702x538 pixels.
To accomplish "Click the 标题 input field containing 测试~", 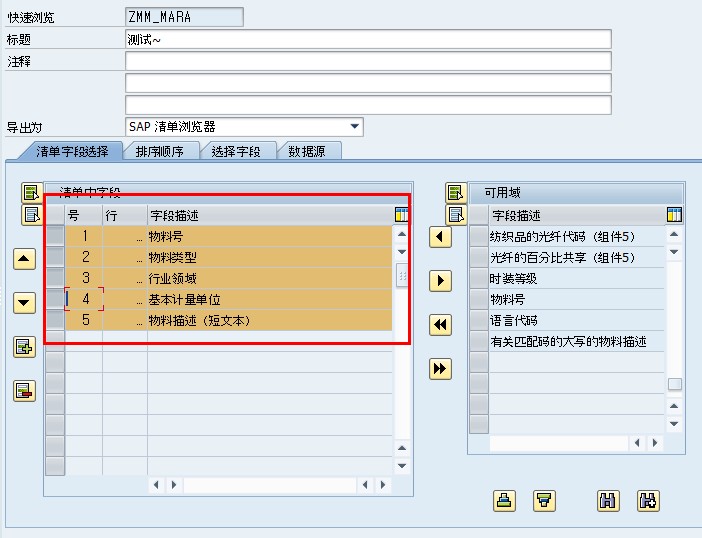I will tap(368, 39).
